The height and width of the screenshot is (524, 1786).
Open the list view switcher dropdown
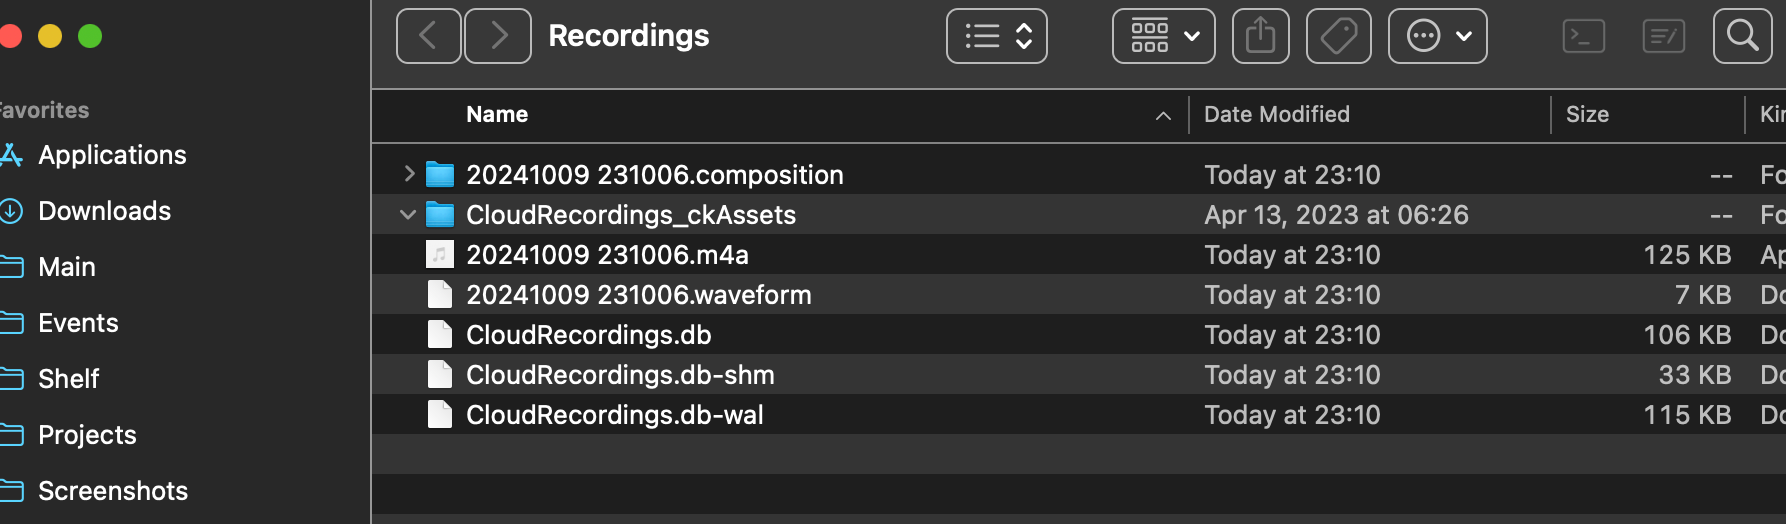996,36
